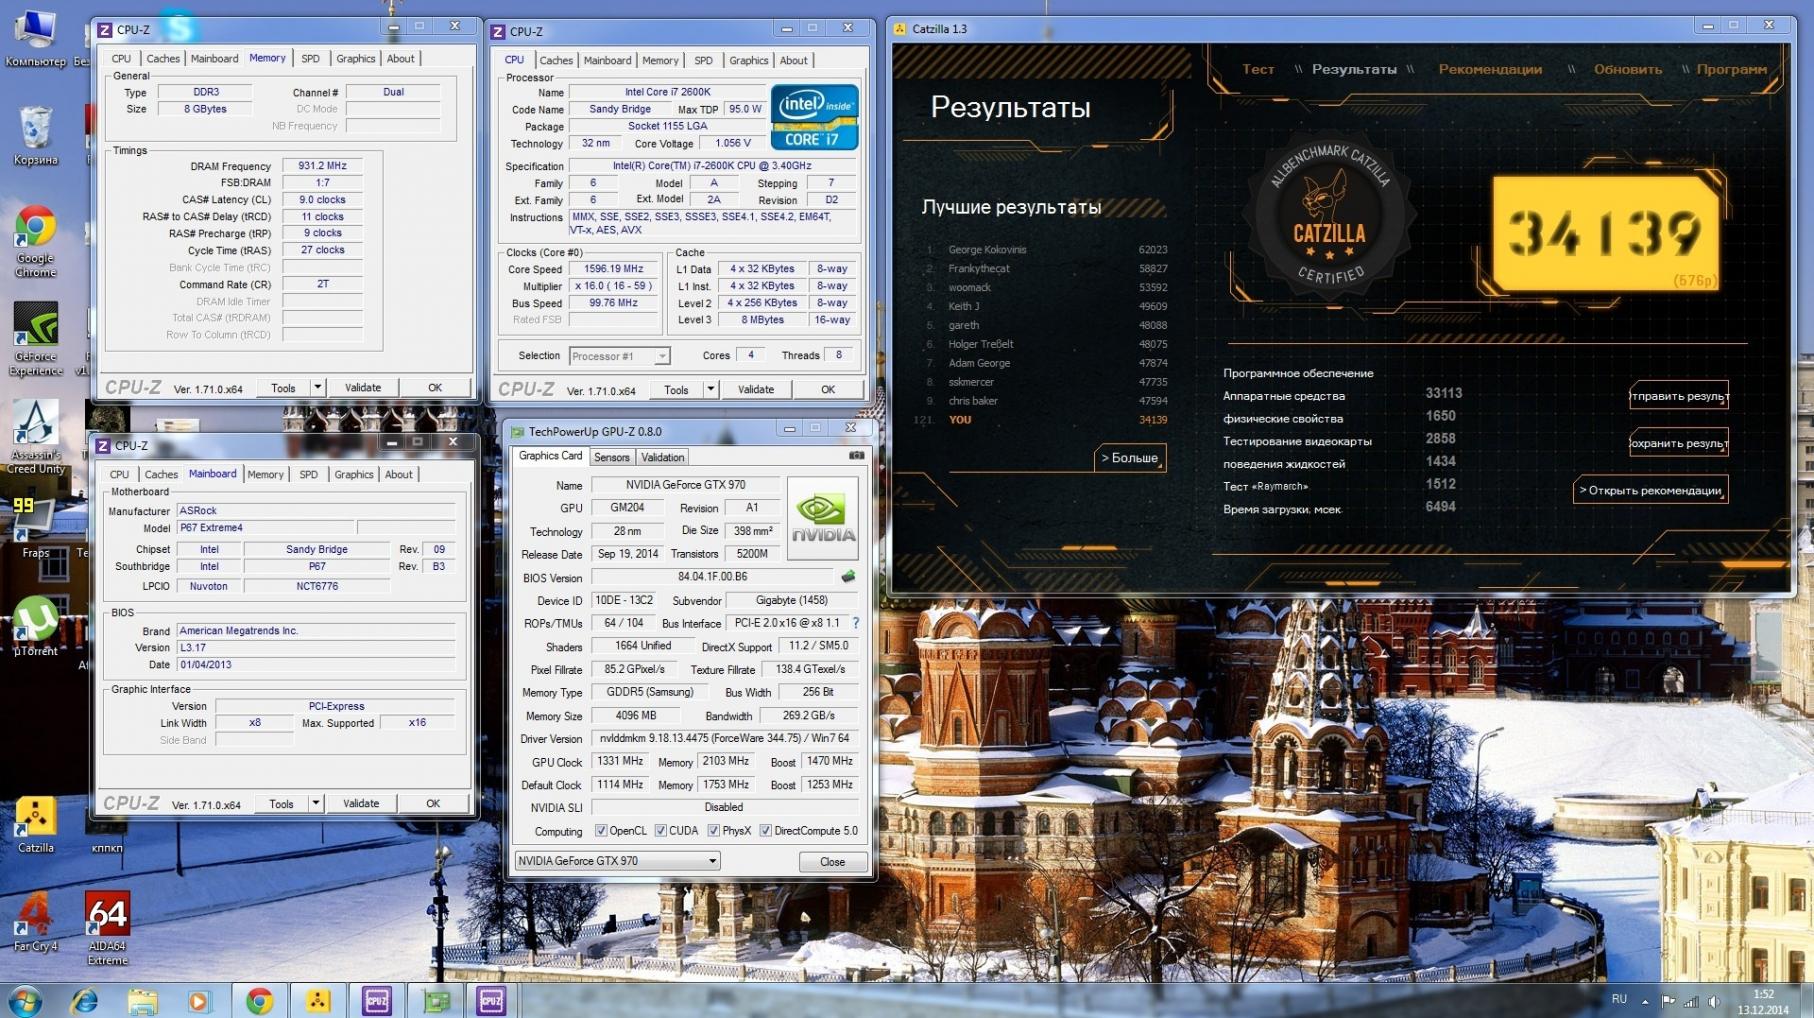Take a GPU-Z screenshot with camera icon
The height and width of the screenshot is (1018, 1814).
pos(857,456)
